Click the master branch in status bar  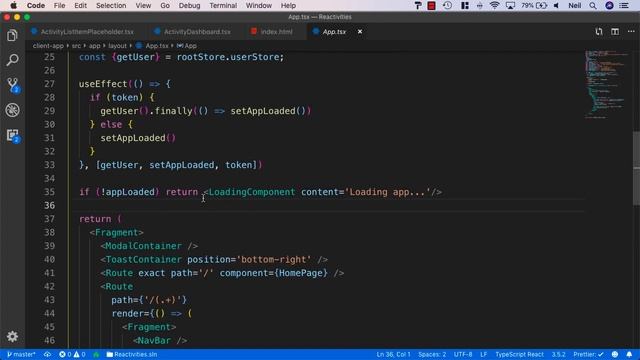click(21, 354)
